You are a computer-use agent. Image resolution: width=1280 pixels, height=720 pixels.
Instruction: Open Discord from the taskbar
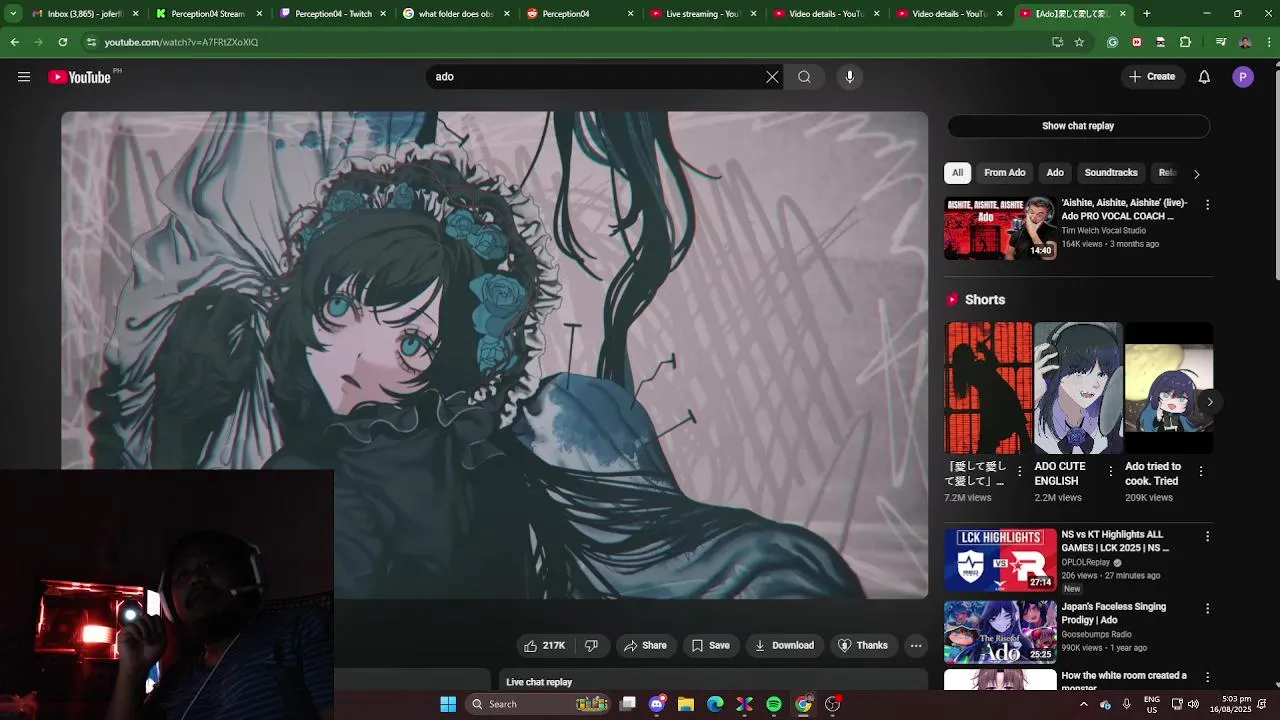point(657,704)
